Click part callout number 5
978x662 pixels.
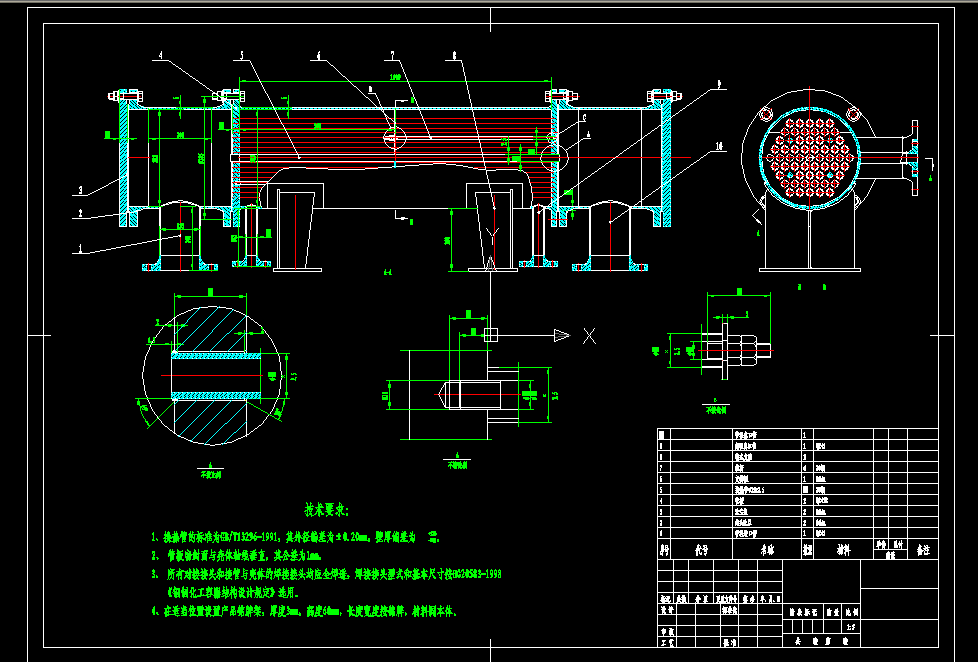240,56
